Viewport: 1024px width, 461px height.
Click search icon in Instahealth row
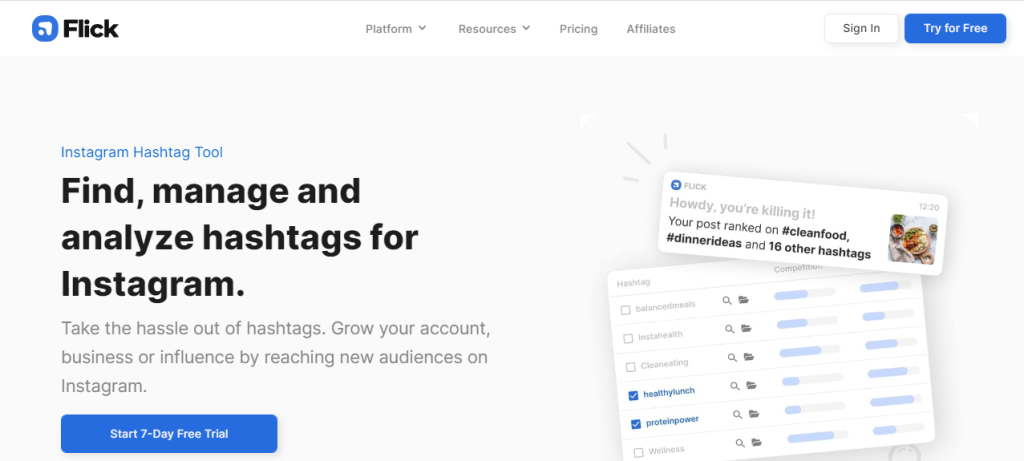(x=729, y=329)
